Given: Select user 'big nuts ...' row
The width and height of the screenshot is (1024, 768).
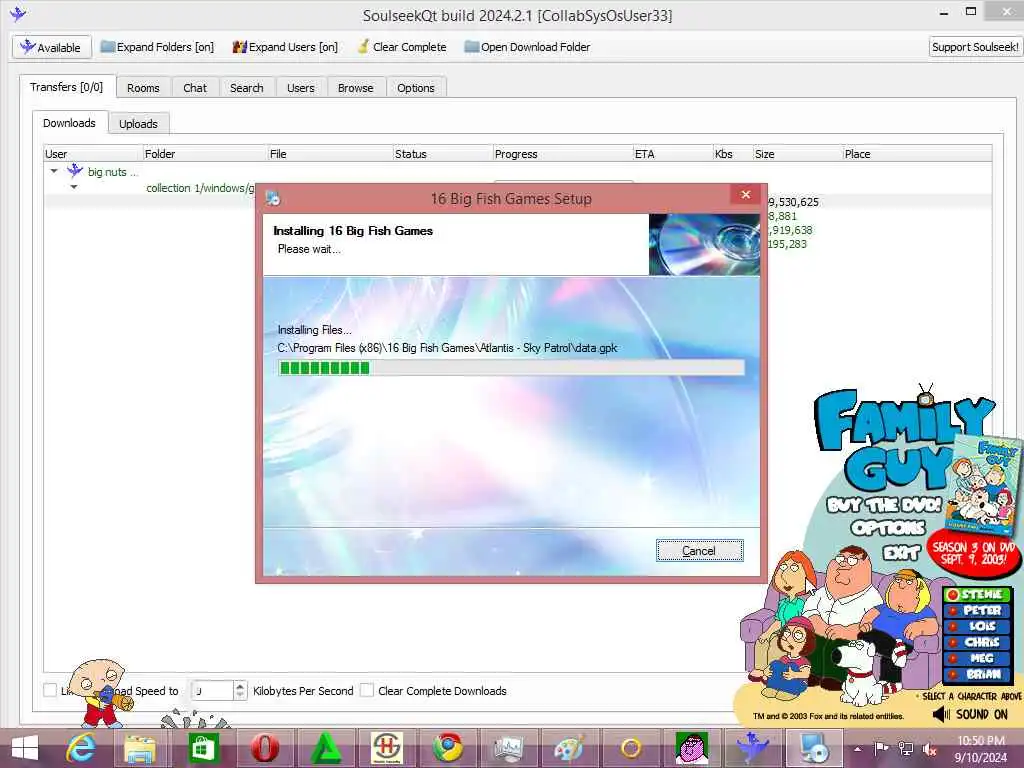Looking at the screenshot, I should click(112, 172).
